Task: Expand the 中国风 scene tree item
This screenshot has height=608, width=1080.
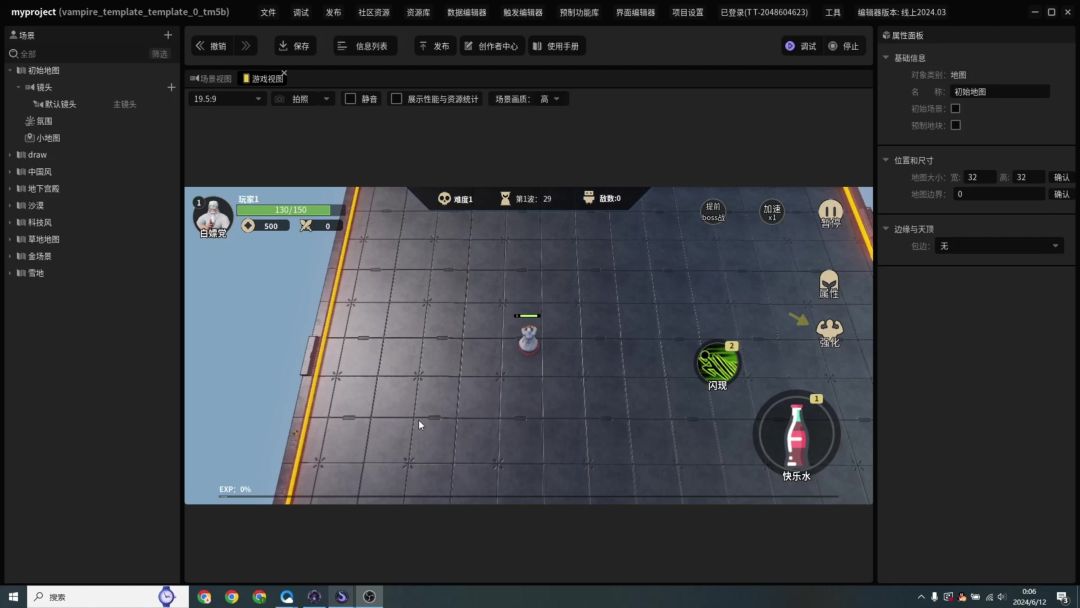Action: click(10, 172)
